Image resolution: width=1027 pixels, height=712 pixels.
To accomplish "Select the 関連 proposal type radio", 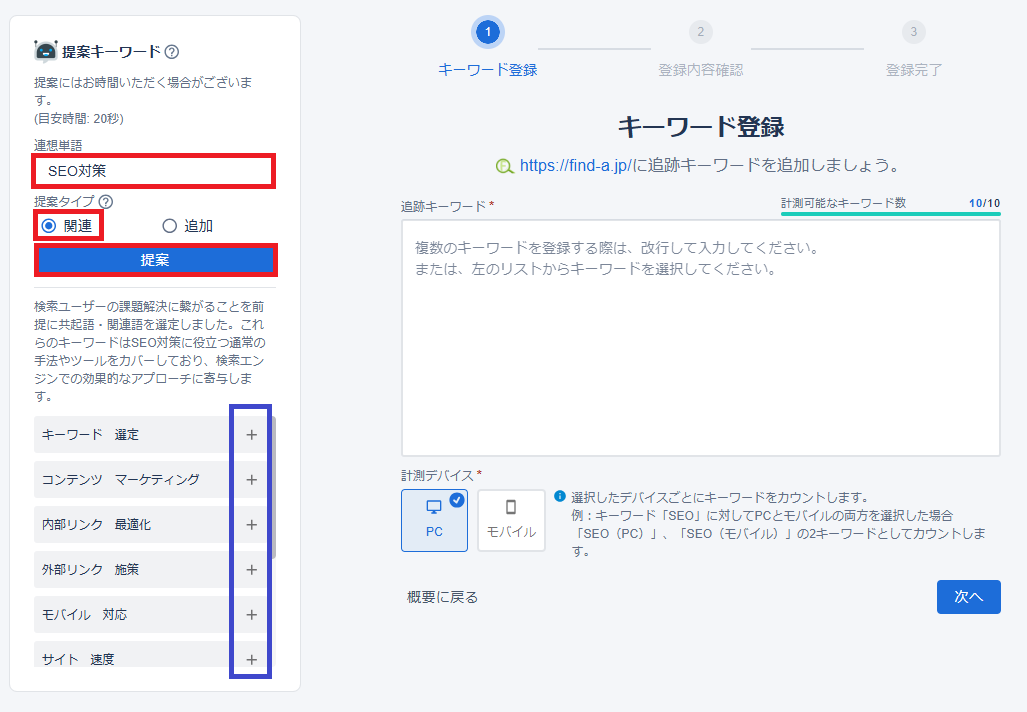I will [x=48, y=226].
